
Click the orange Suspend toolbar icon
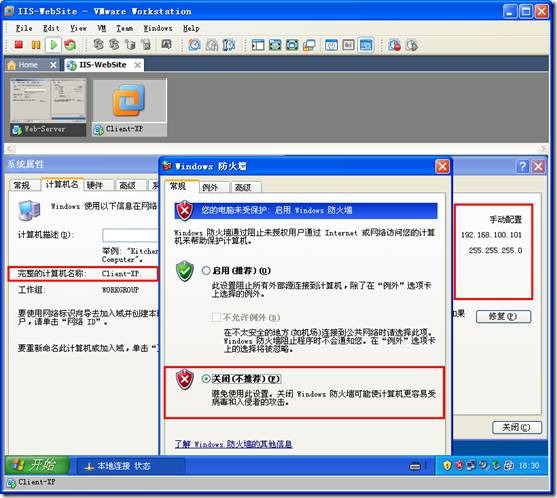click(36, 45)
